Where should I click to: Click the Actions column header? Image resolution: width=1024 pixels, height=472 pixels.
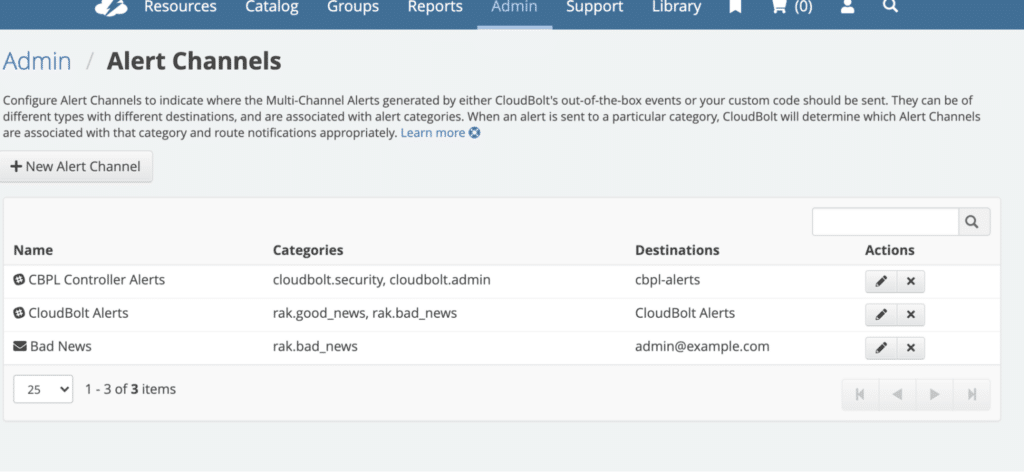click(x=889, y=250)
